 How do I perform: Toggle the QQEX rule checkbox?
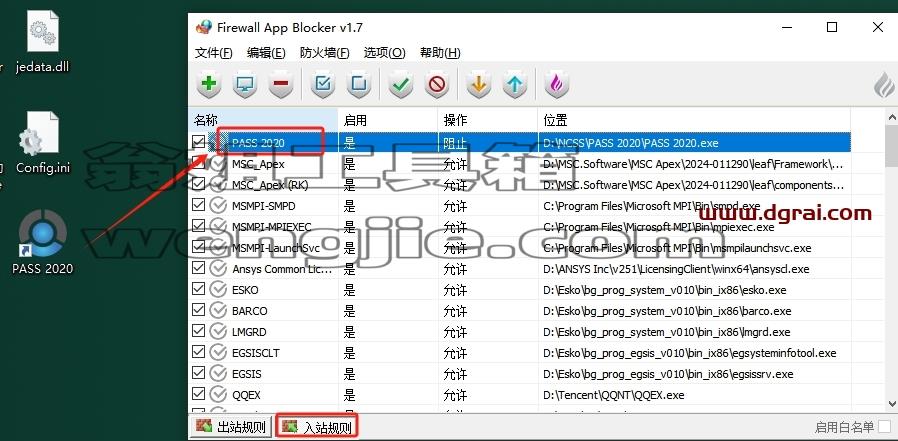coord(198,393)
